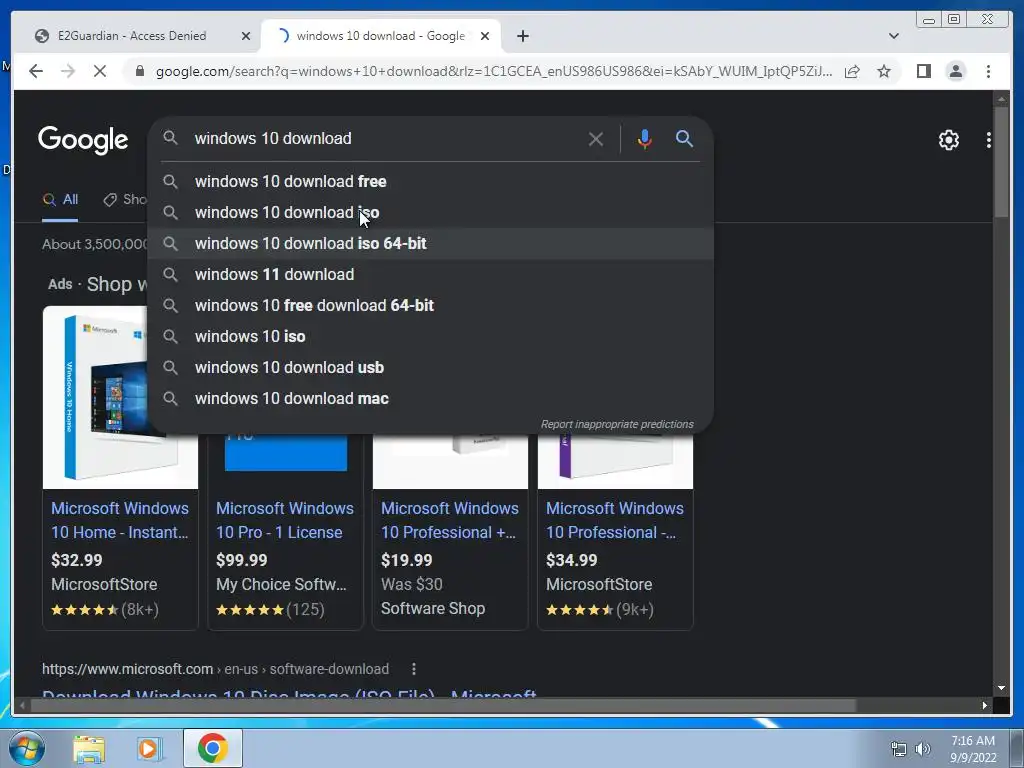1024x768 pixels.
Task: Open the vertical dots menu beside the settings gear
Action: [x=989, y=140]
